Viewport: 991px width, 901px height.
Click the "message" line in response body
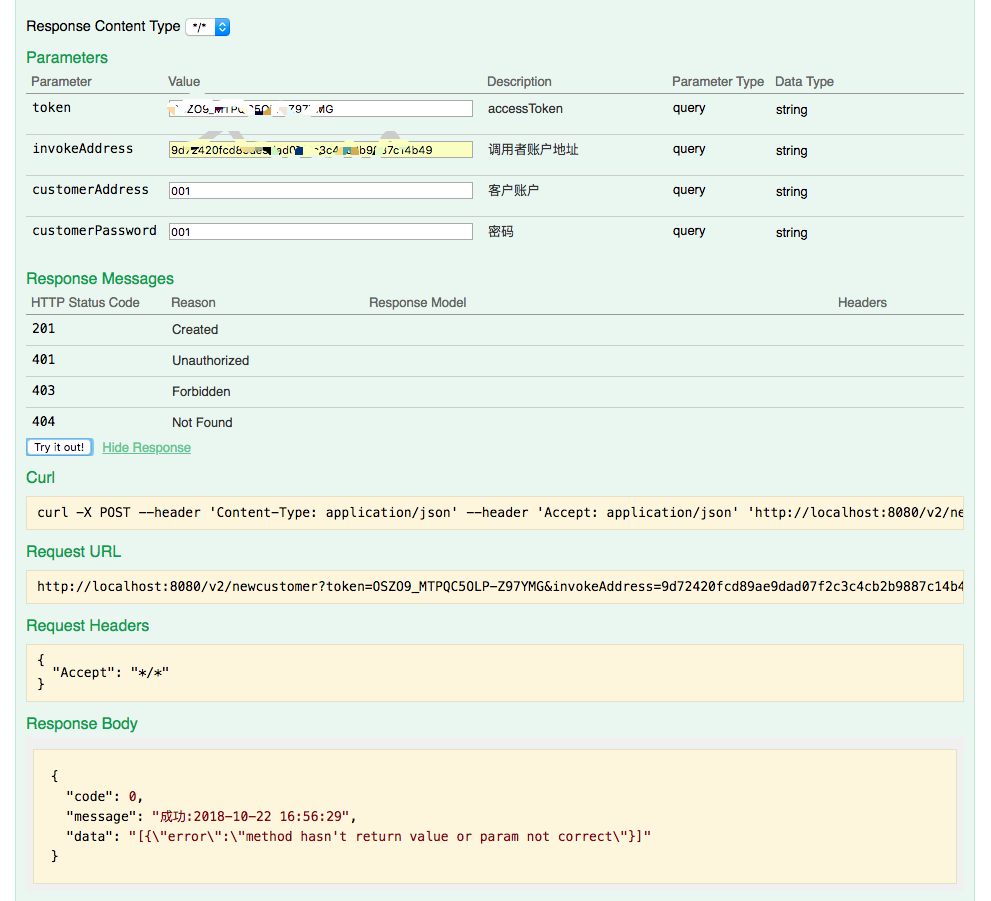coord(211,816)
